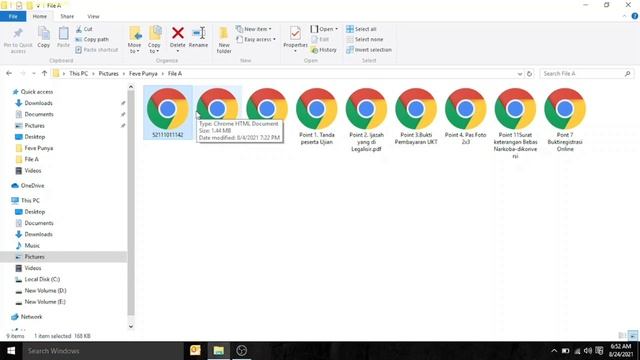Select Point 11Surat keterangan Bebas Narkoba file
Viewport: 640px width, 360px height.
point(515,123)
